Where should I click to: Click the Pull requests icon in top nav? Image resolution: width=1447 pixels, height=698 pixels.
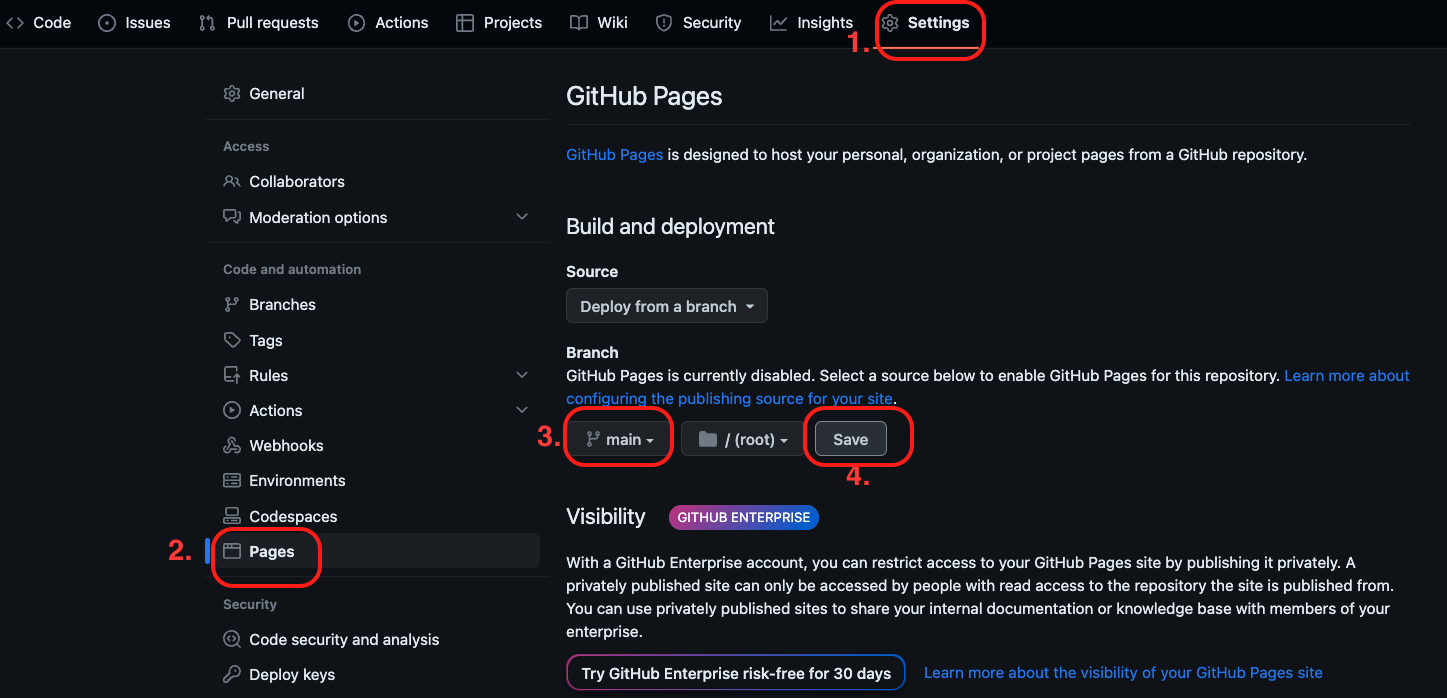coord(207,23)
